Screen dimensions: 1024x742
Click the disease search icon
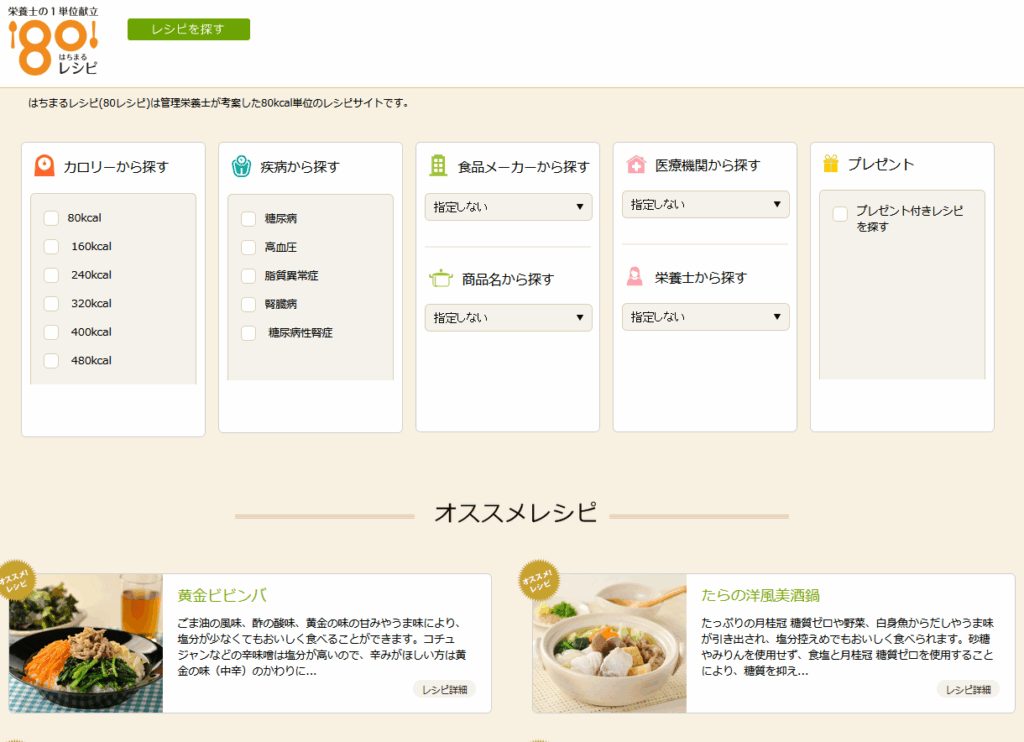click(x=241, y=166)
